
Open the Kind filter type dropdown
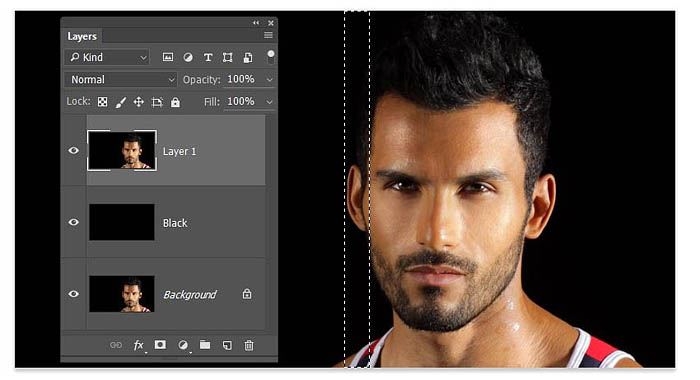tap(107, 57)
